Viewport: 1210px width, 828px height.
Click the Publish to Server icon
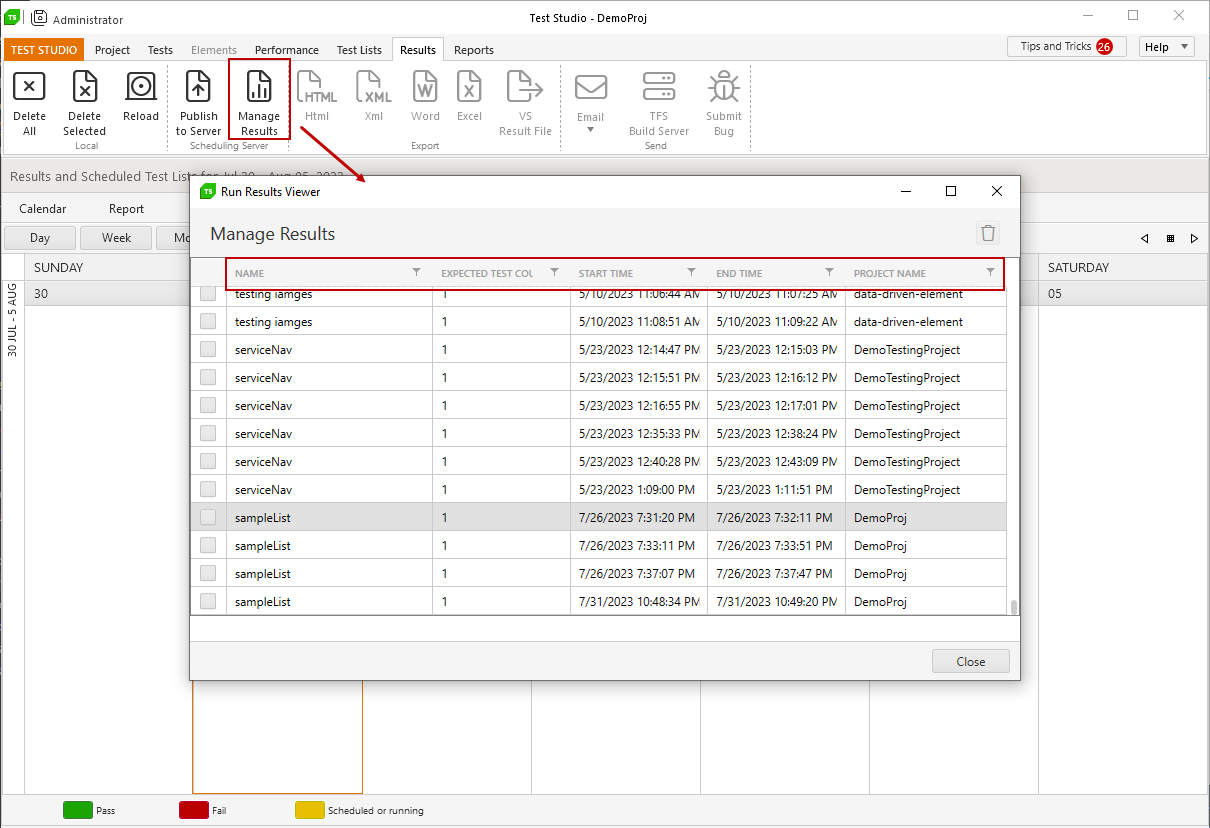199,87
